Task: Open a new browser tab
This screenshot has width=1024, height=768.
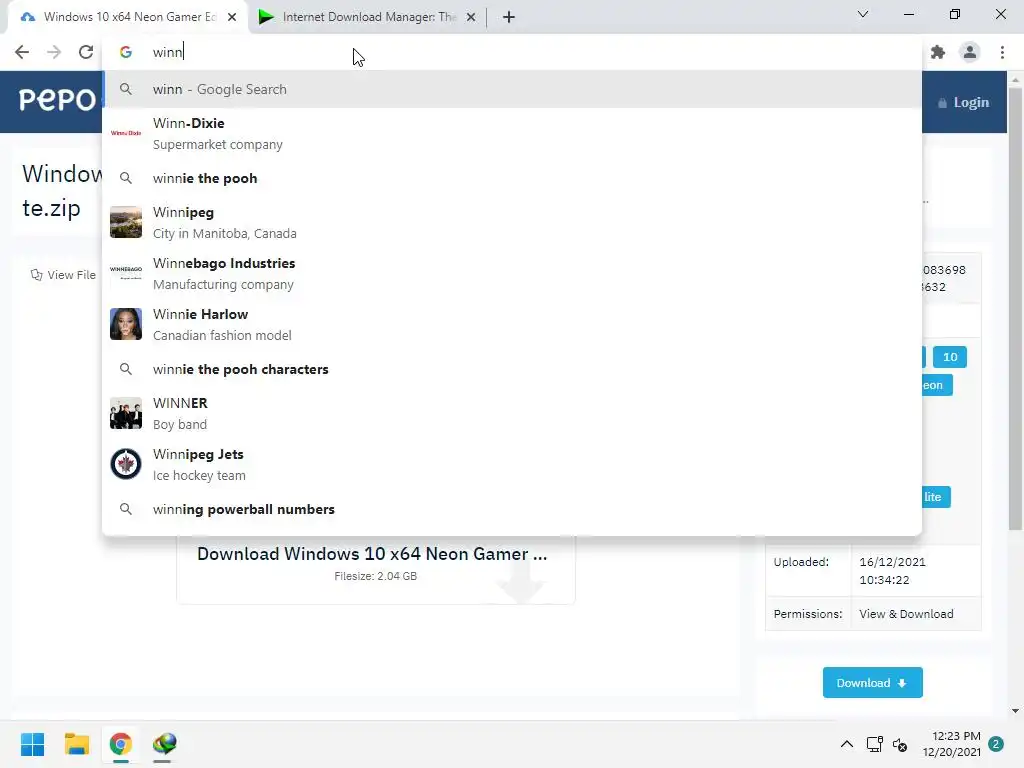Action: pos(509,17)
